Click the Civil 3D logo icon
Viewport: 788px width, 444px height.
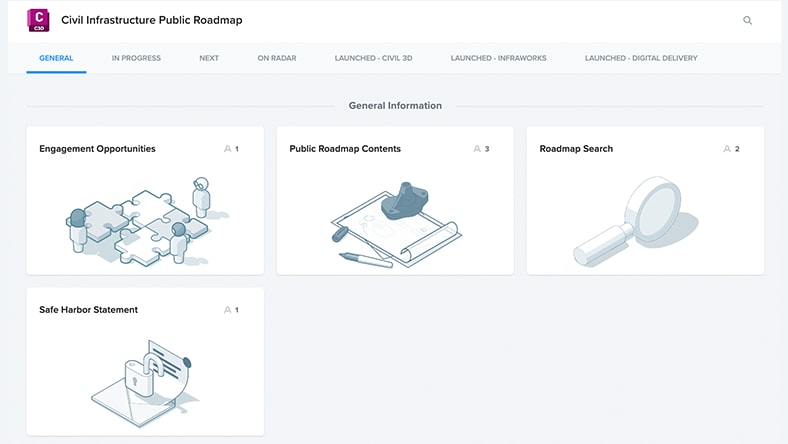point(39,20)
